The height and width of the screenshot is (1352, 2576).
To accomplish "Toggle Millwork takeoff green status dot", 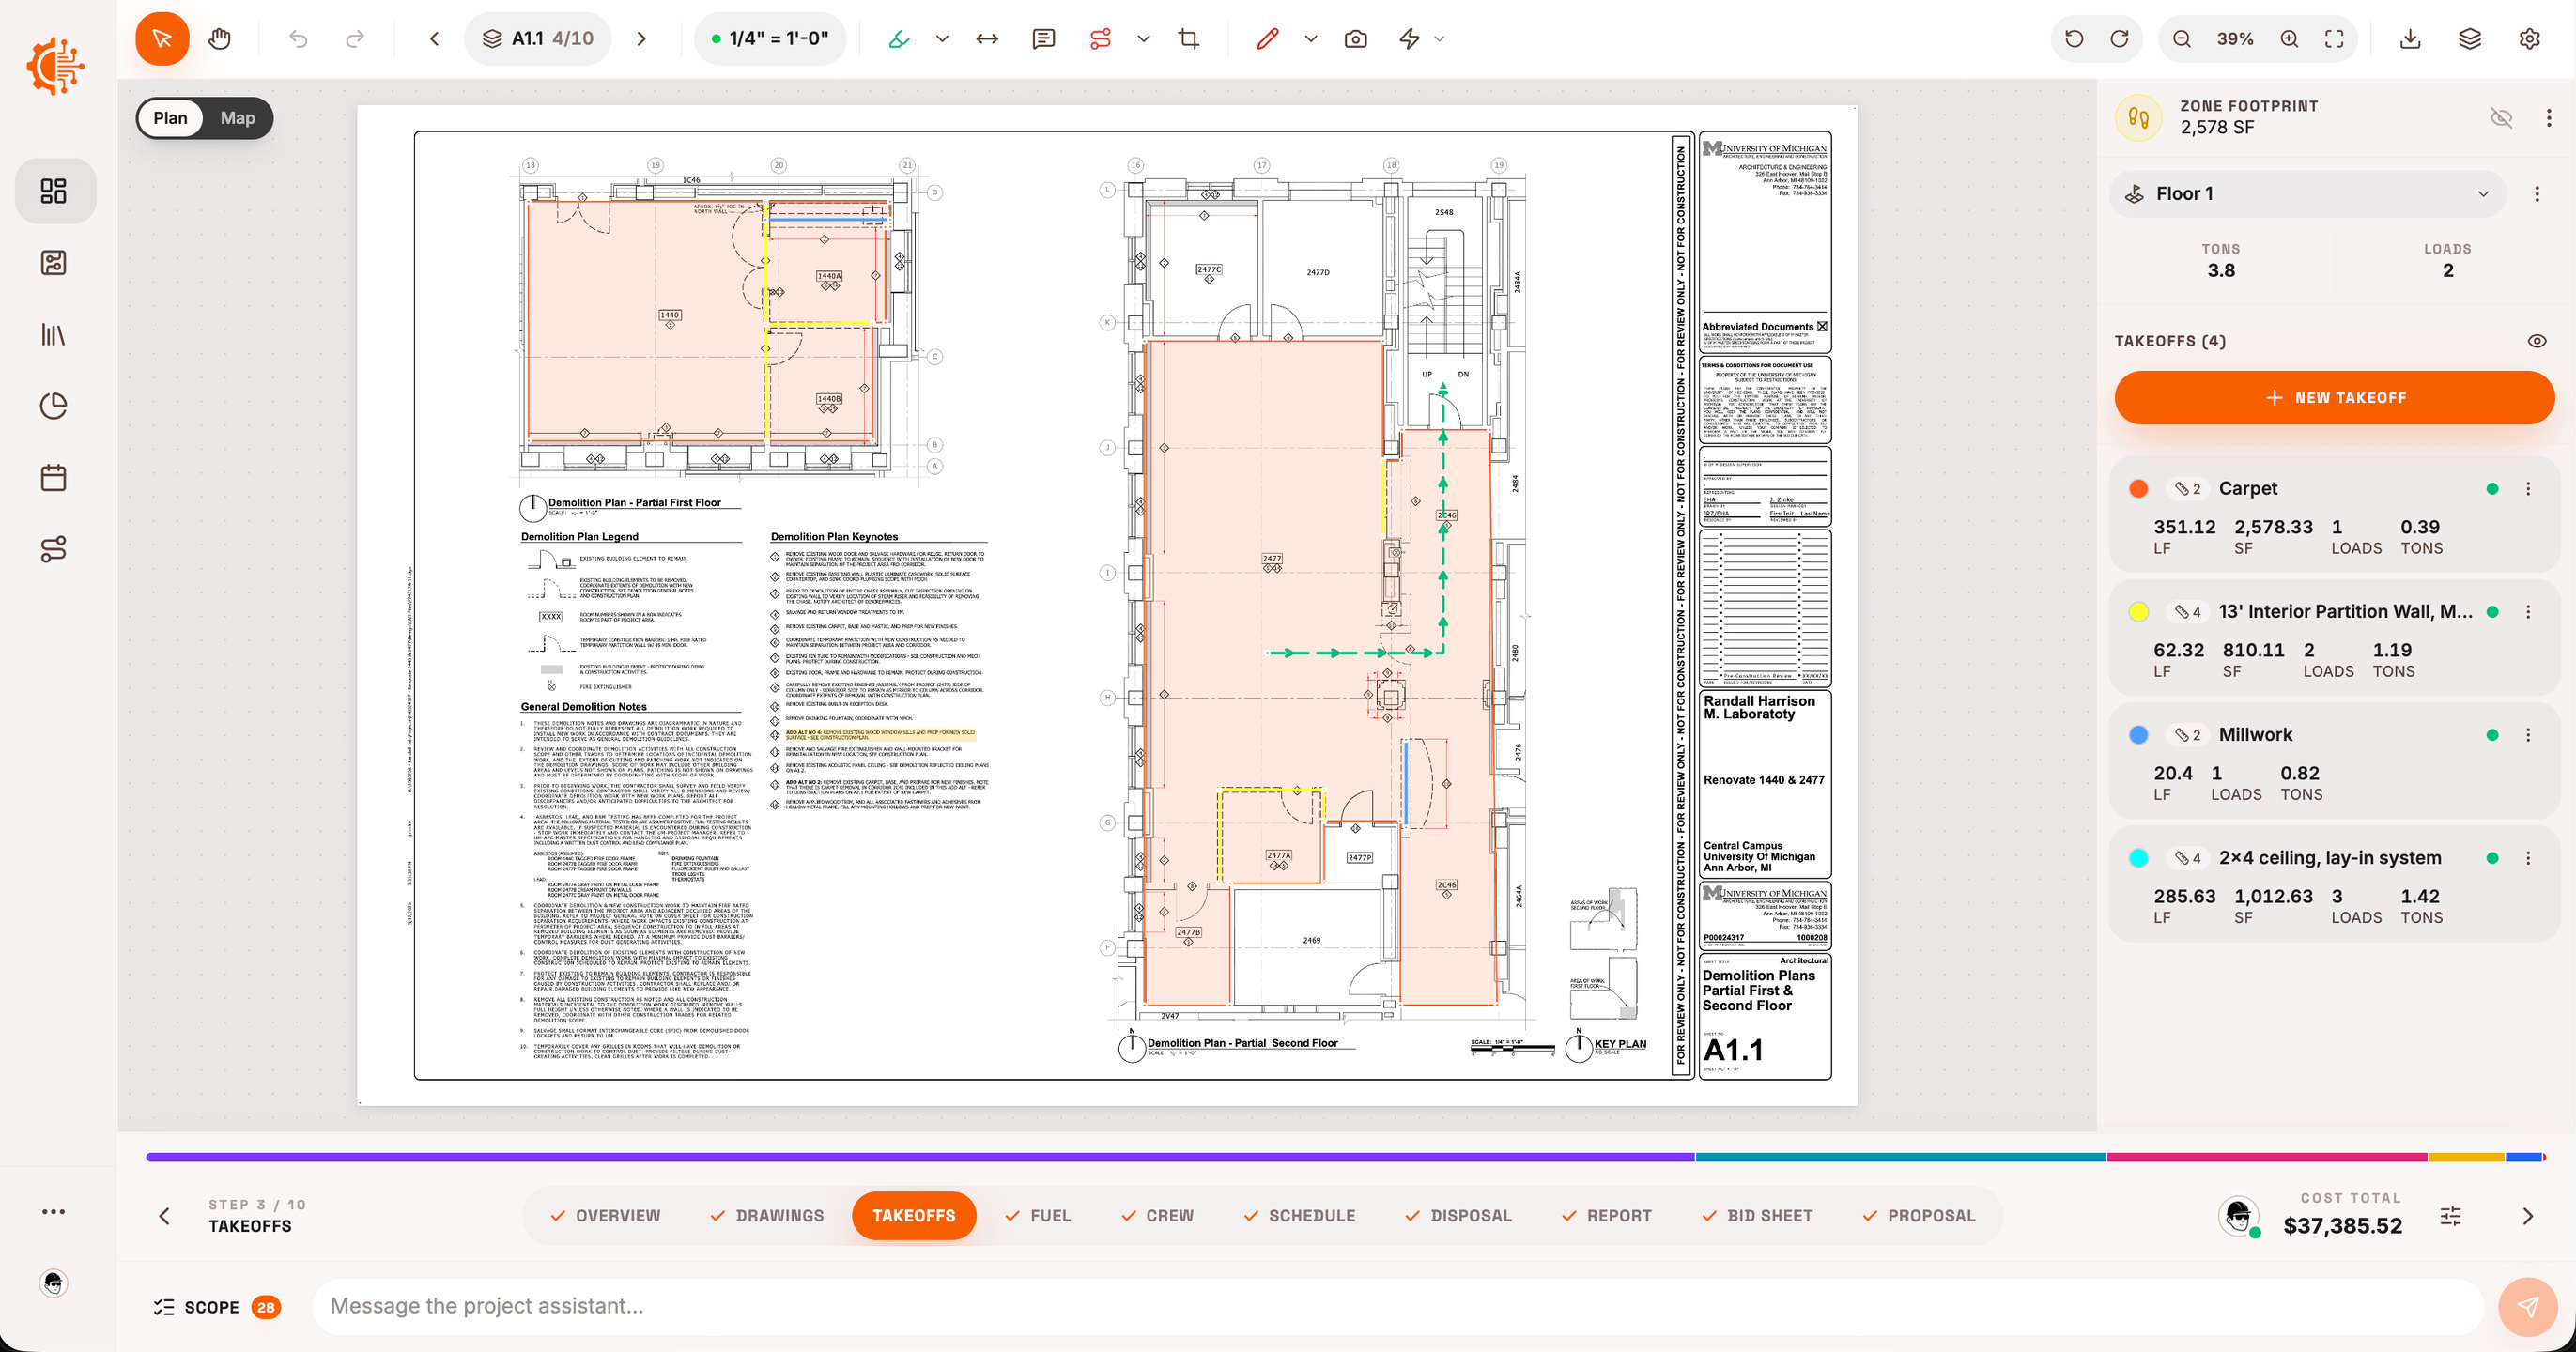I will [x=2492, y=735].
